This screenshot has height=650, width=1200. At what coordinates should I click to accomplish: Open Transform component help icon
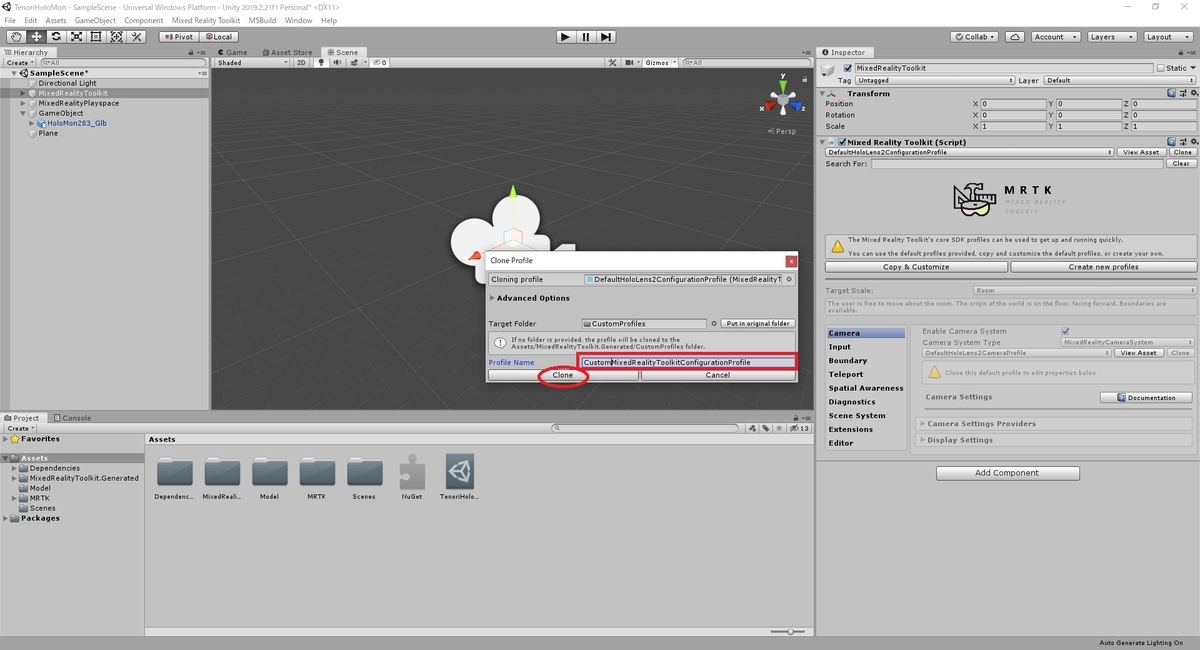[1171, 93]
